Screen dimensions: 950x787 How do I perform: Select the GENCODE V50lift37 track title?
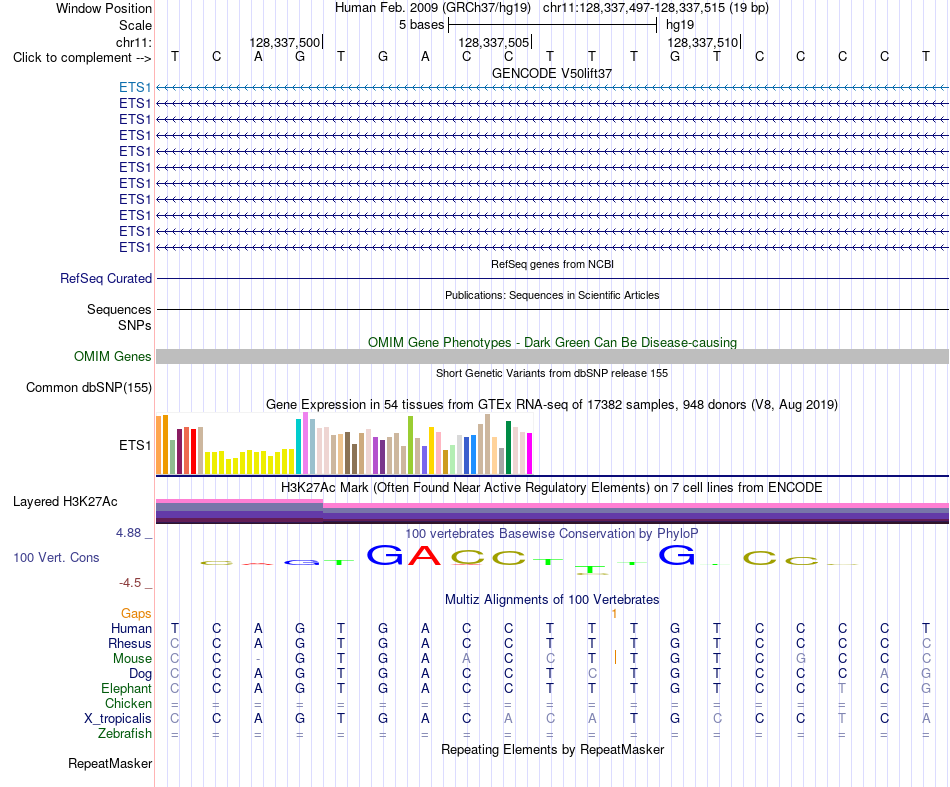coord(552,73)
